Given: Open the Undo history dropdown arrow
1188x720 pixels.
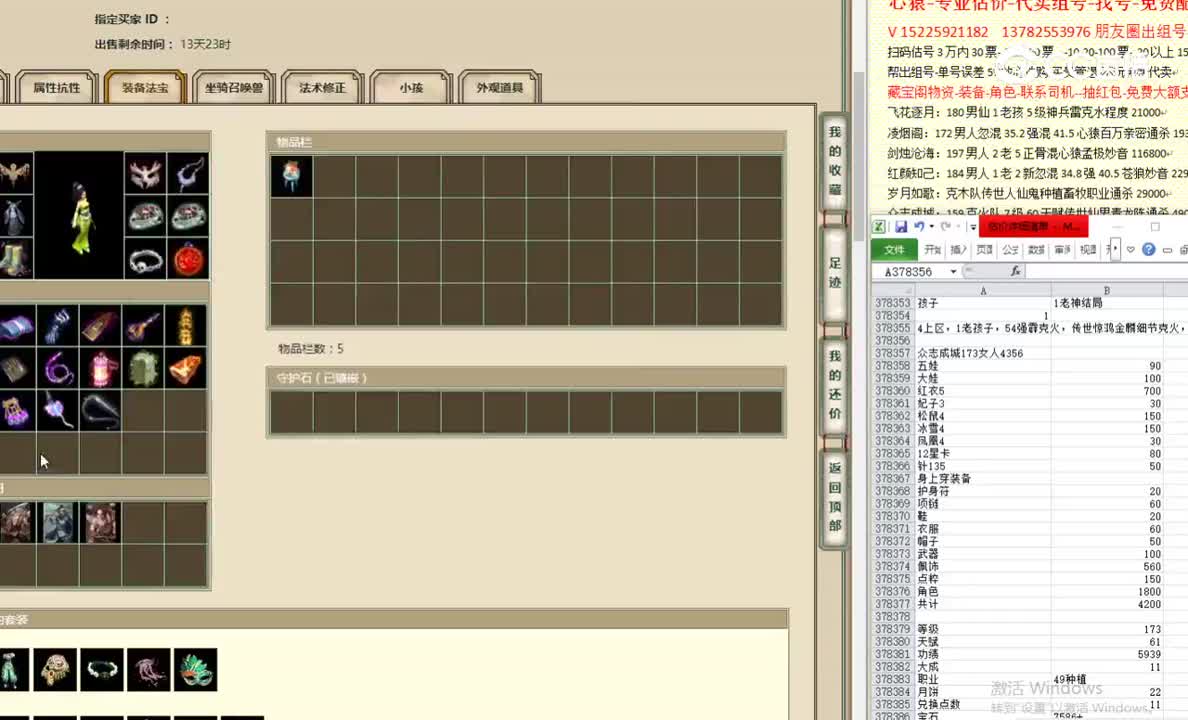Looking at the screenshot, I should point(931,227).
